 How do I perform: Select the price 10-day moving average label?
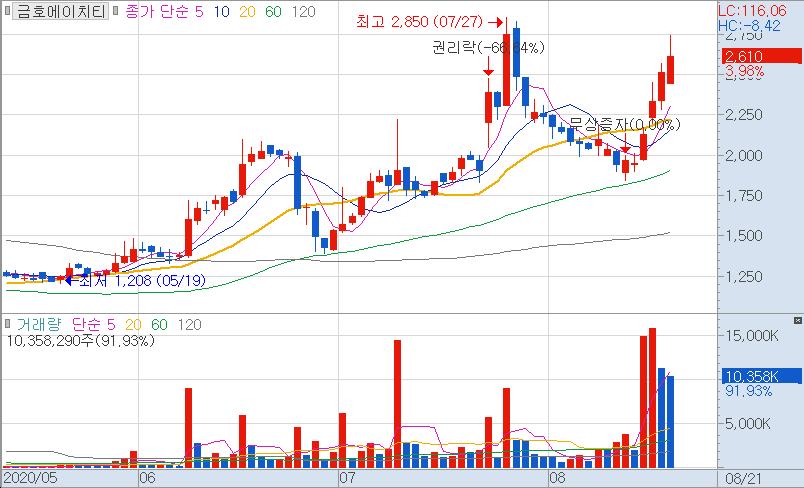(x=222, y=12)
